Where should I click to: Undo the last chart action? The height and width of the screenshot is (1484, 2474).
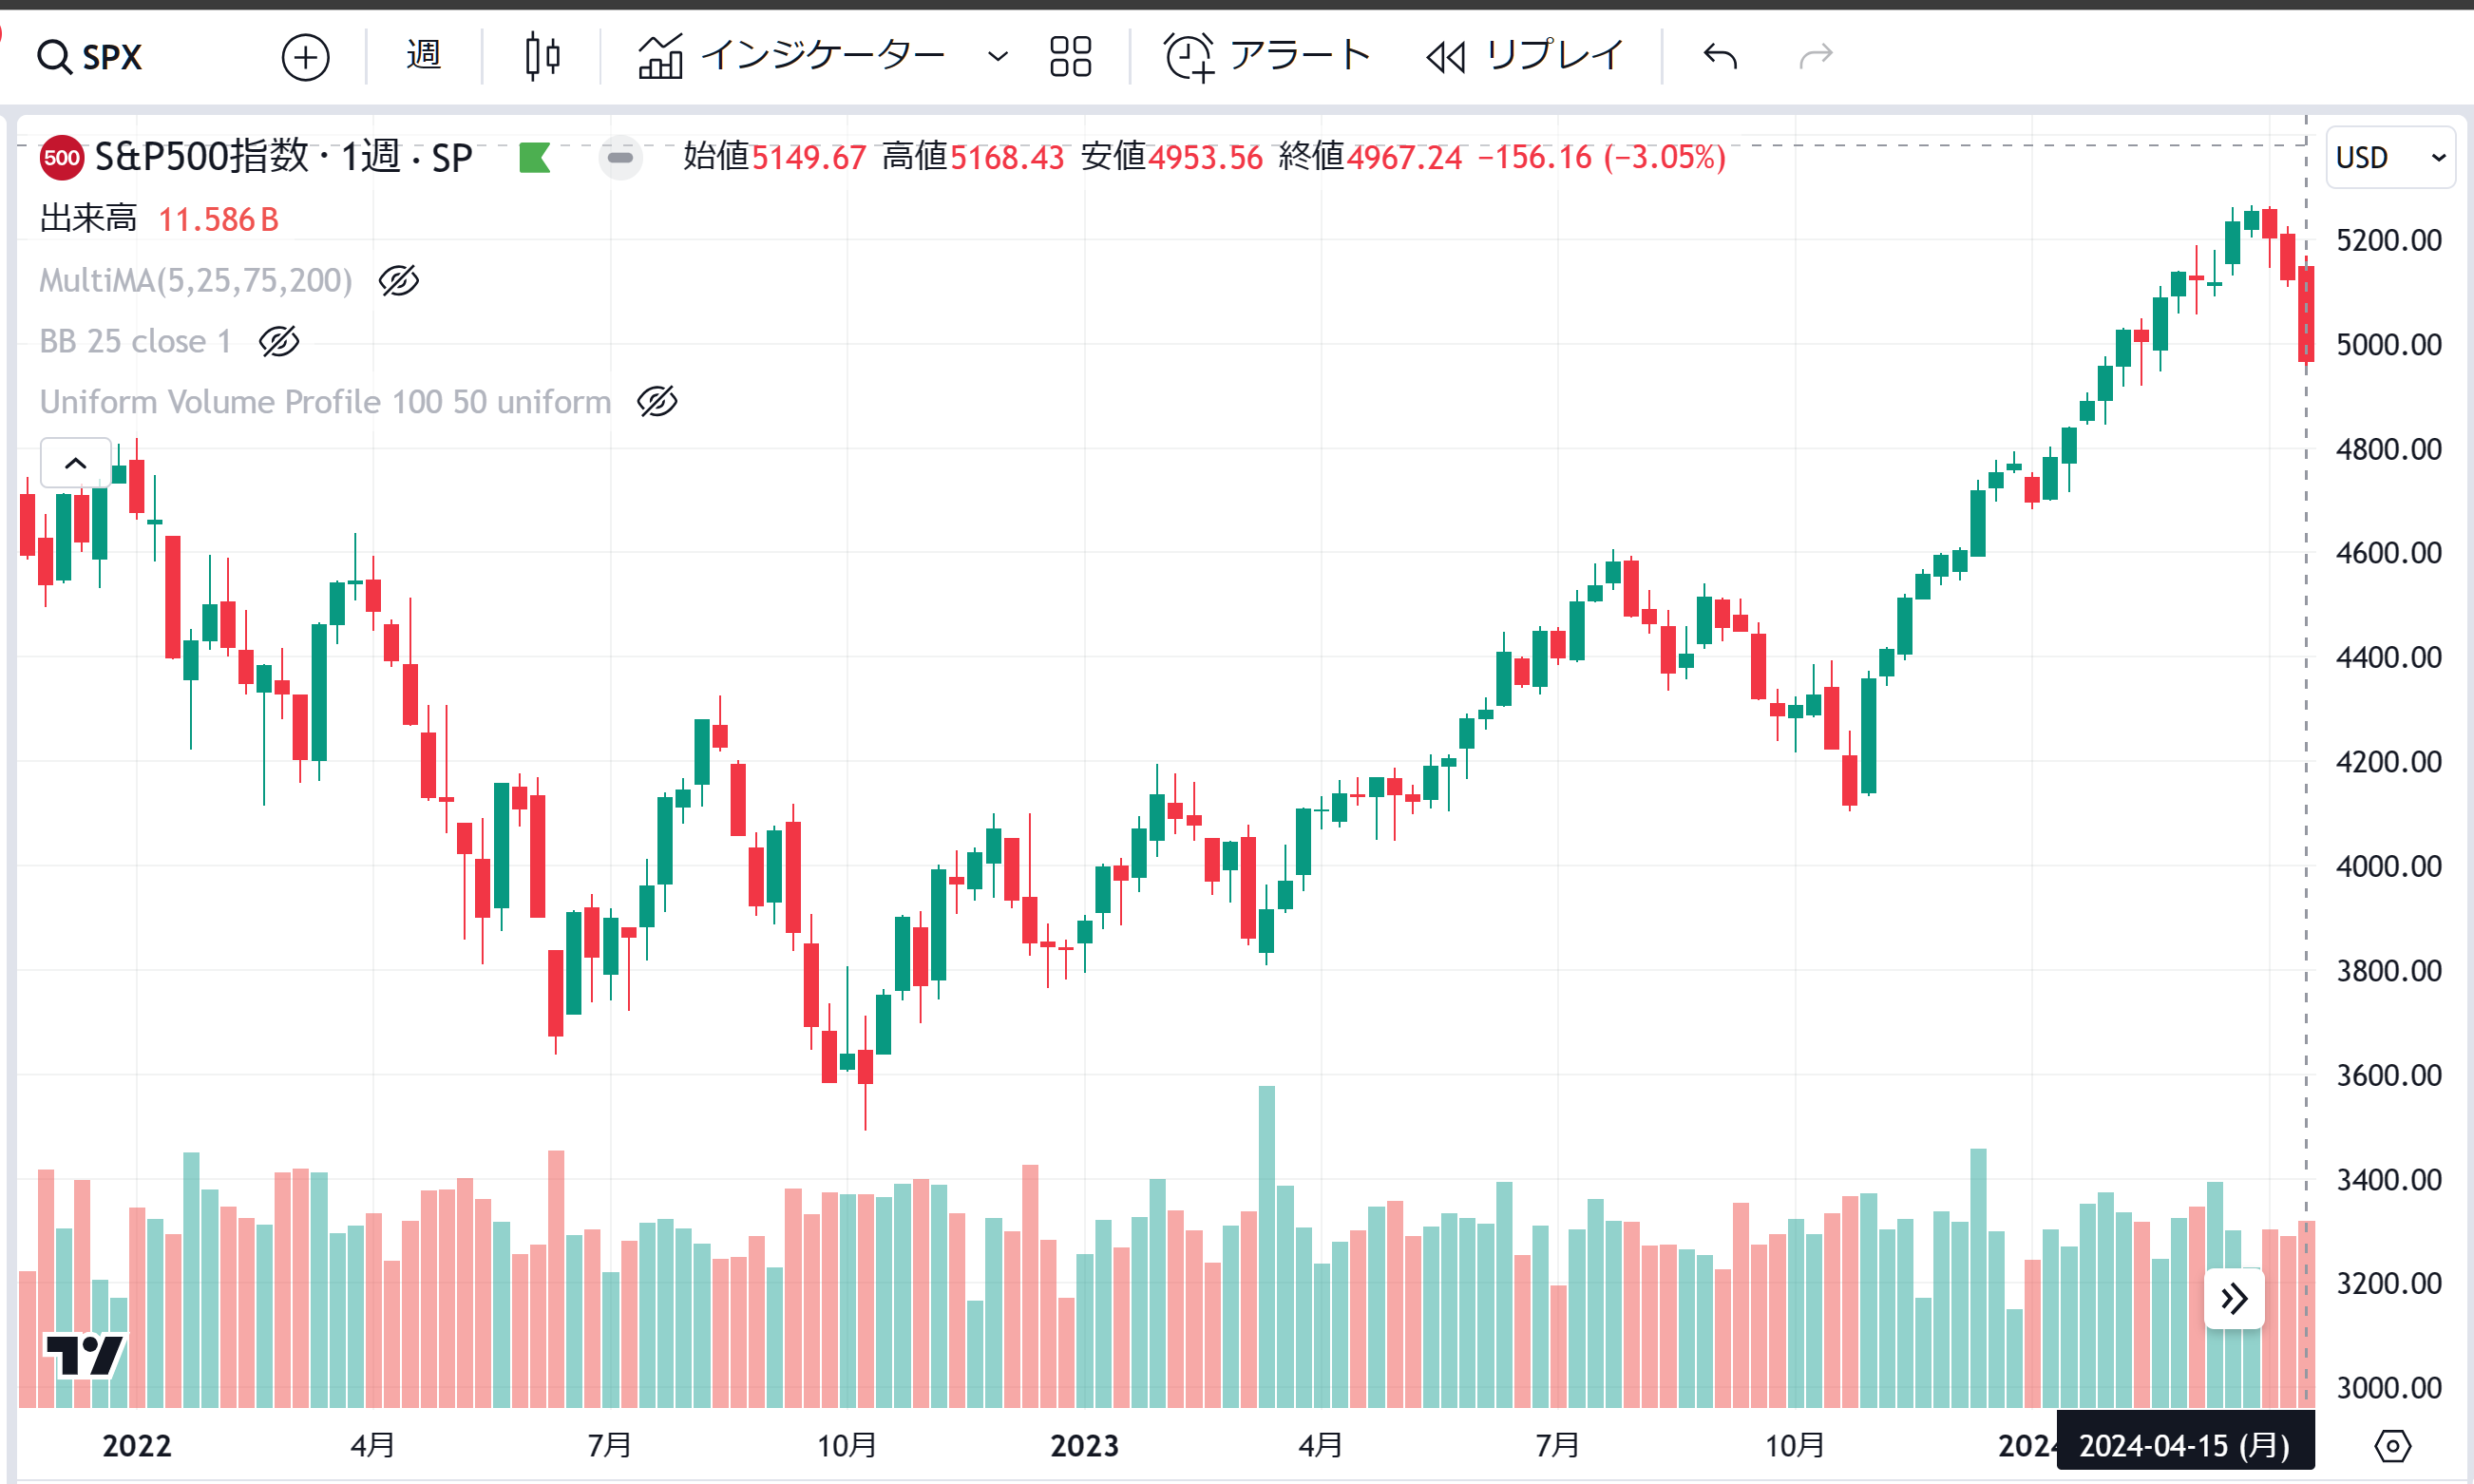click(x=1720, y=56)
